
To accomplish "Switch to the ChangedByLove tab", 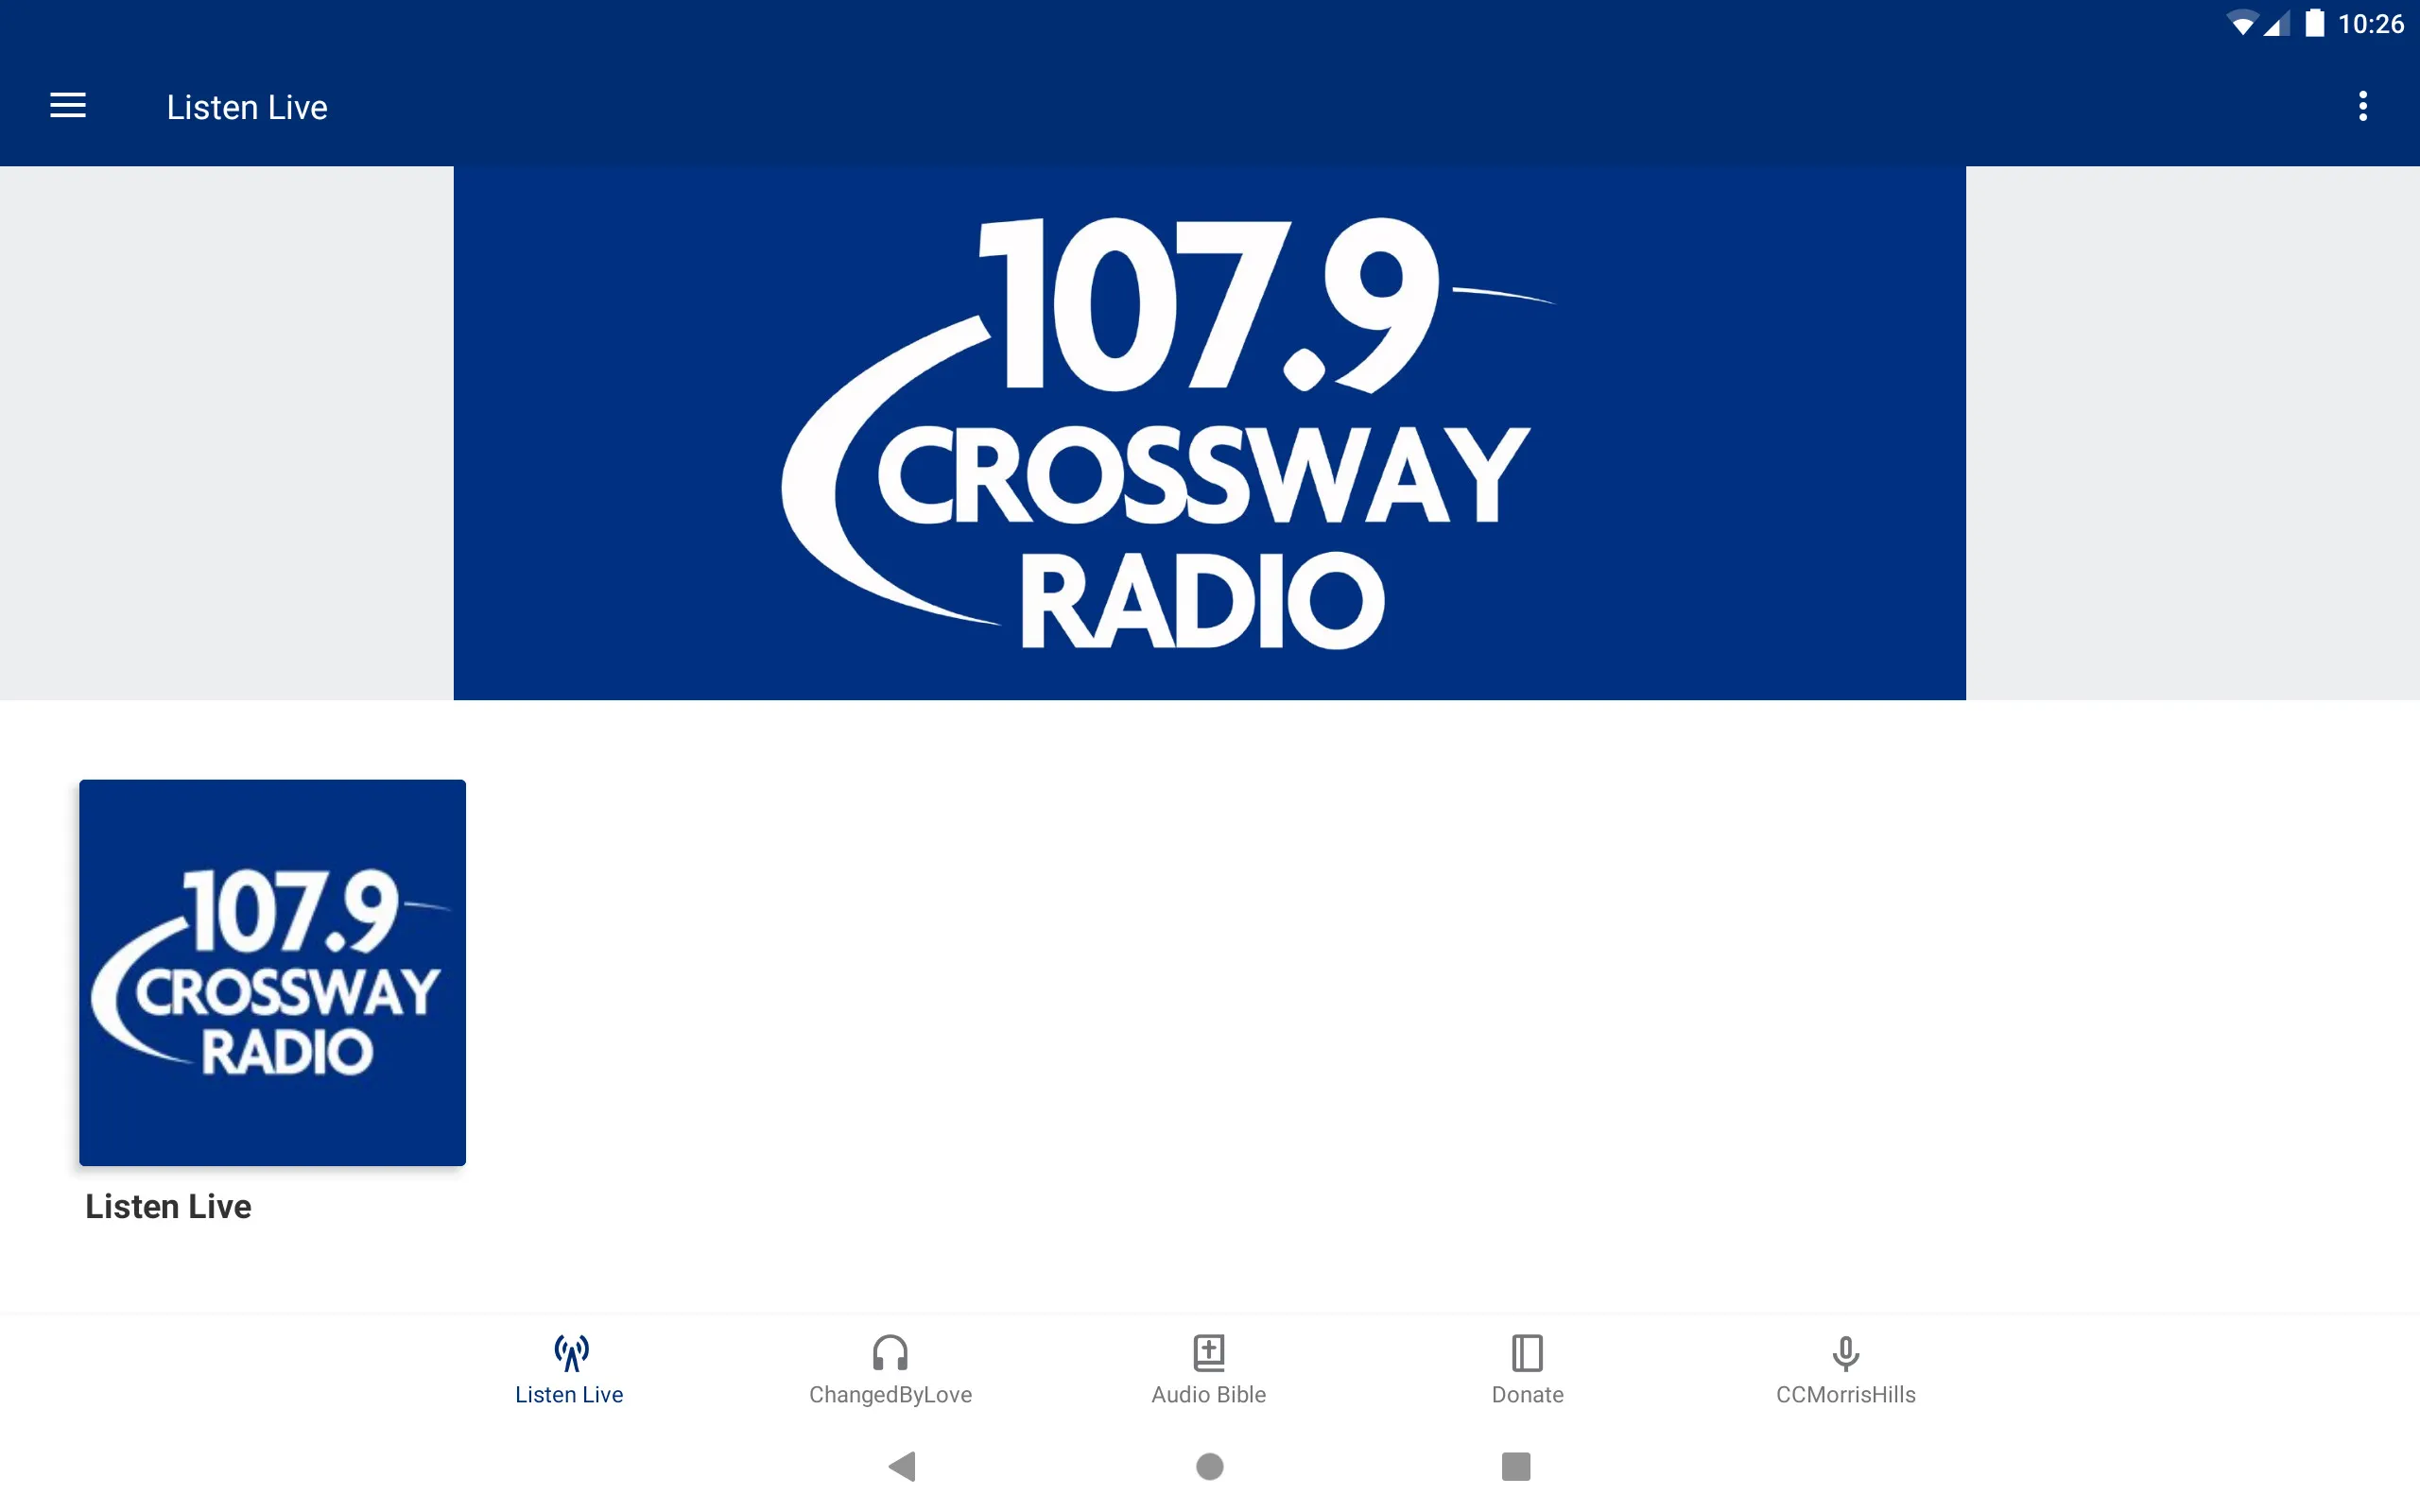I will tap(889, 1369).
